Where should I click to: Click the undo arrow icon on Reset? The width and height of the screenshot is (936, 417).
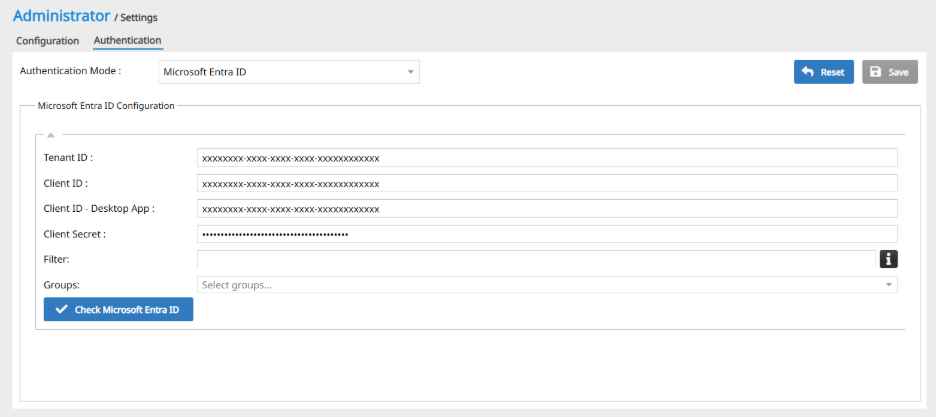tap(808, 72)
